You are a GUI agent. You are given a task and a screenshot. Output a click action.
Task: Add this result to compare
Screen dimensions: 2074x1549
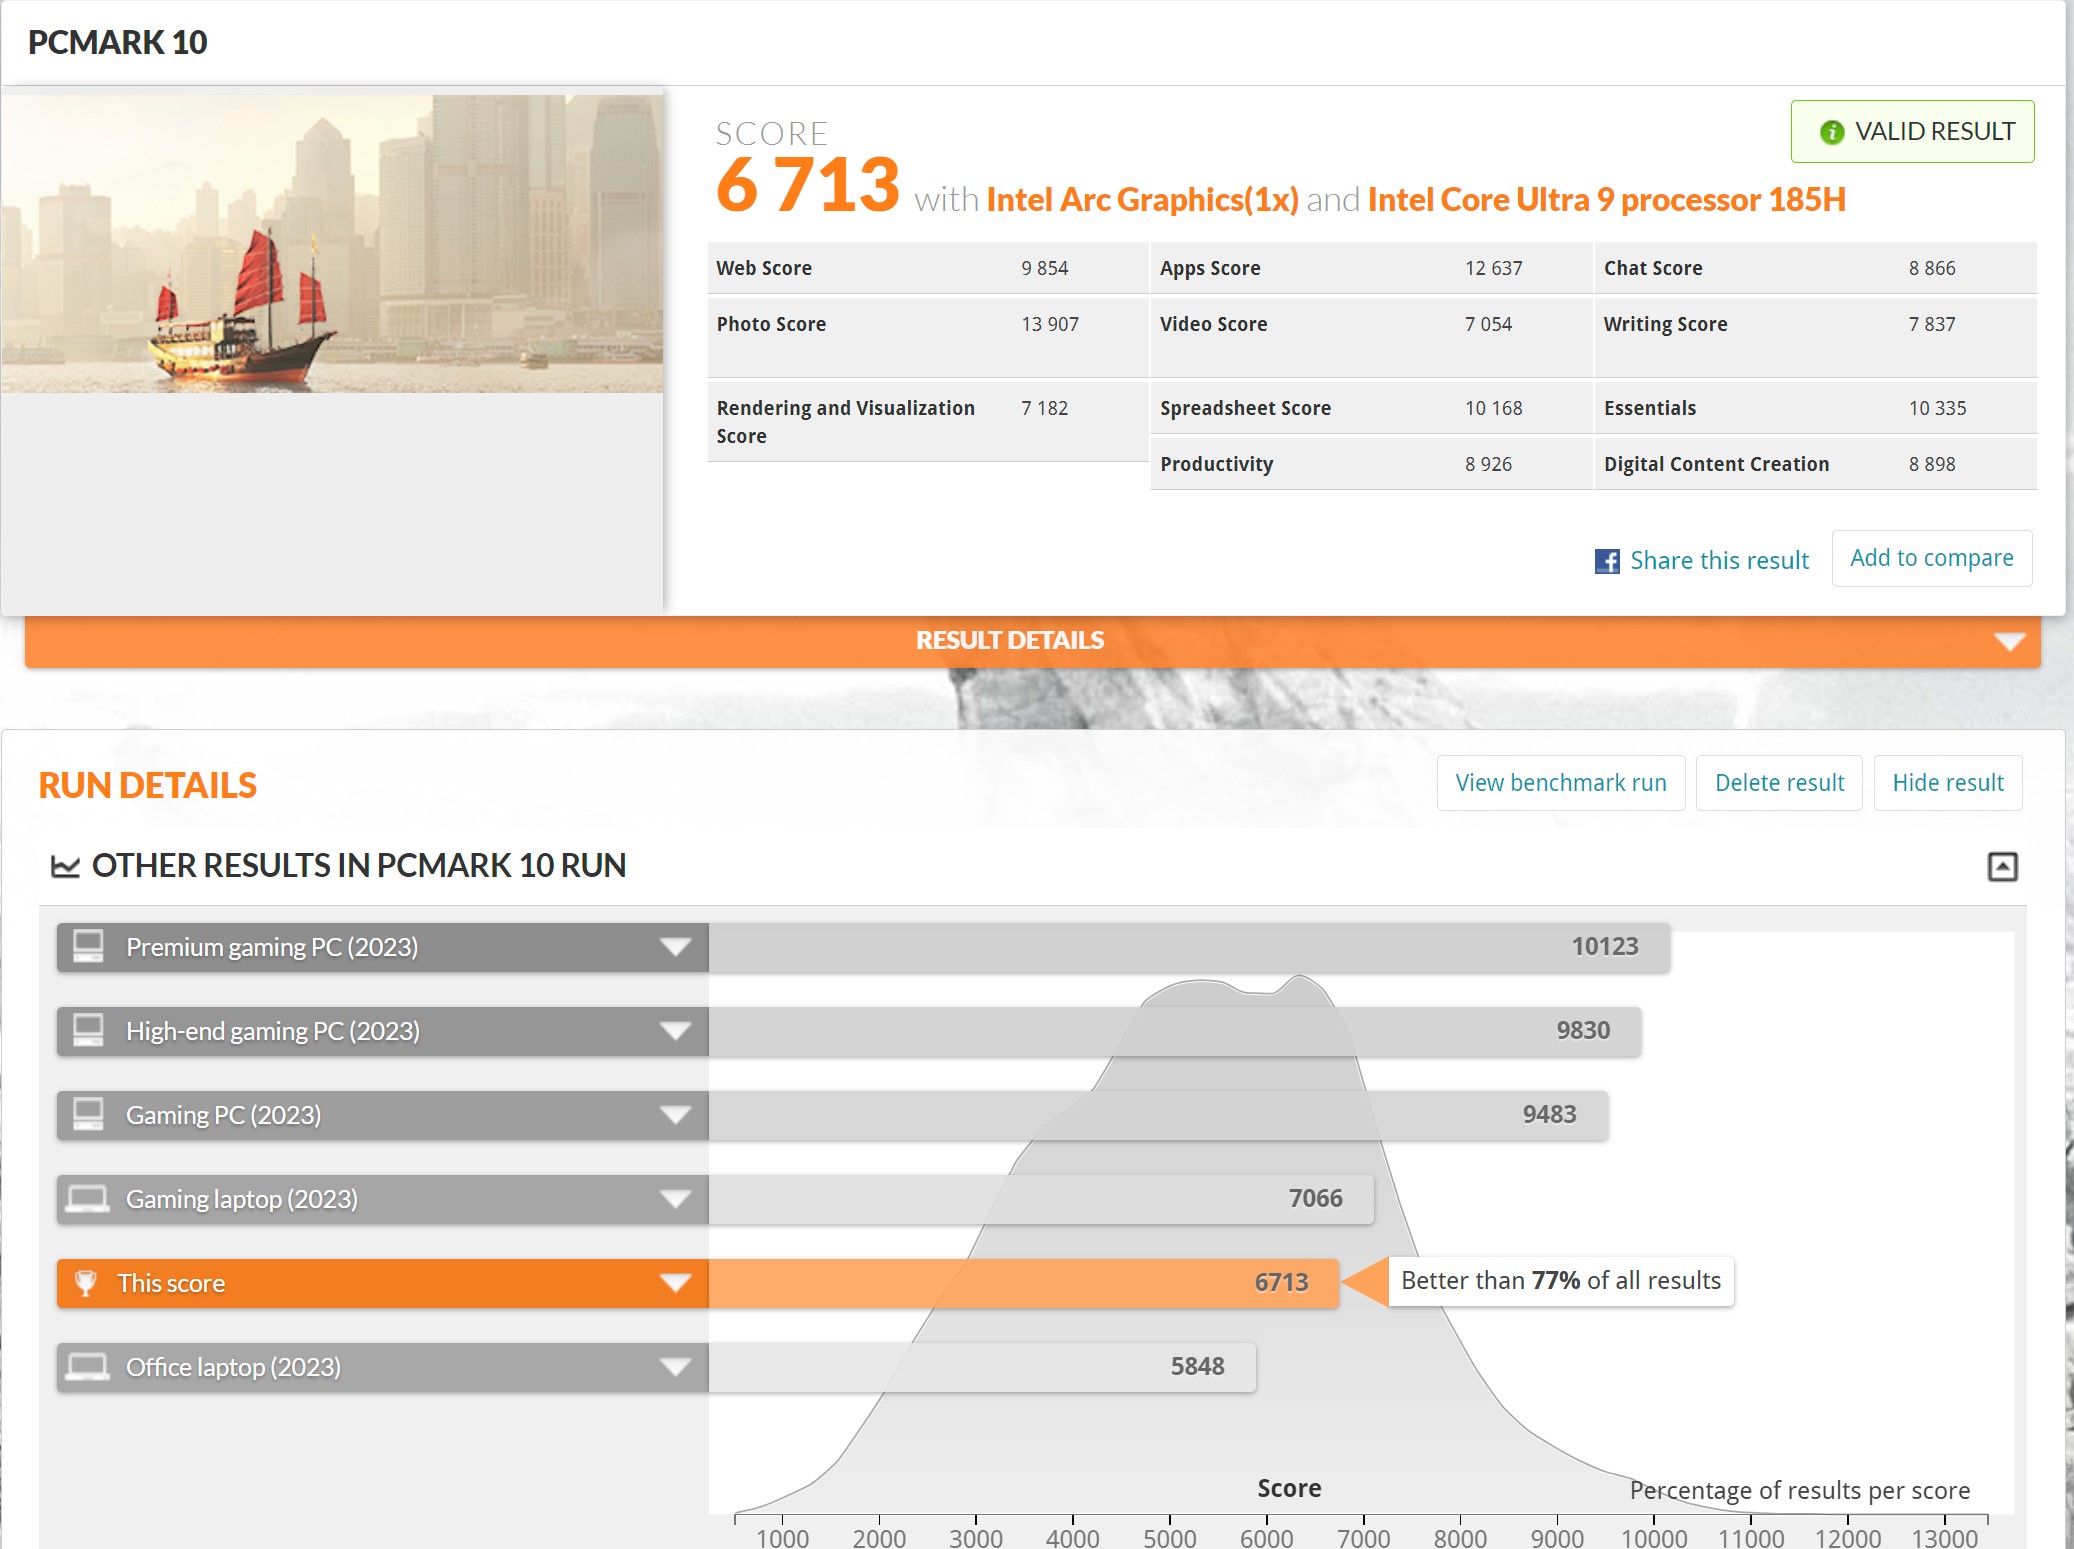[x=1931, y=558]
